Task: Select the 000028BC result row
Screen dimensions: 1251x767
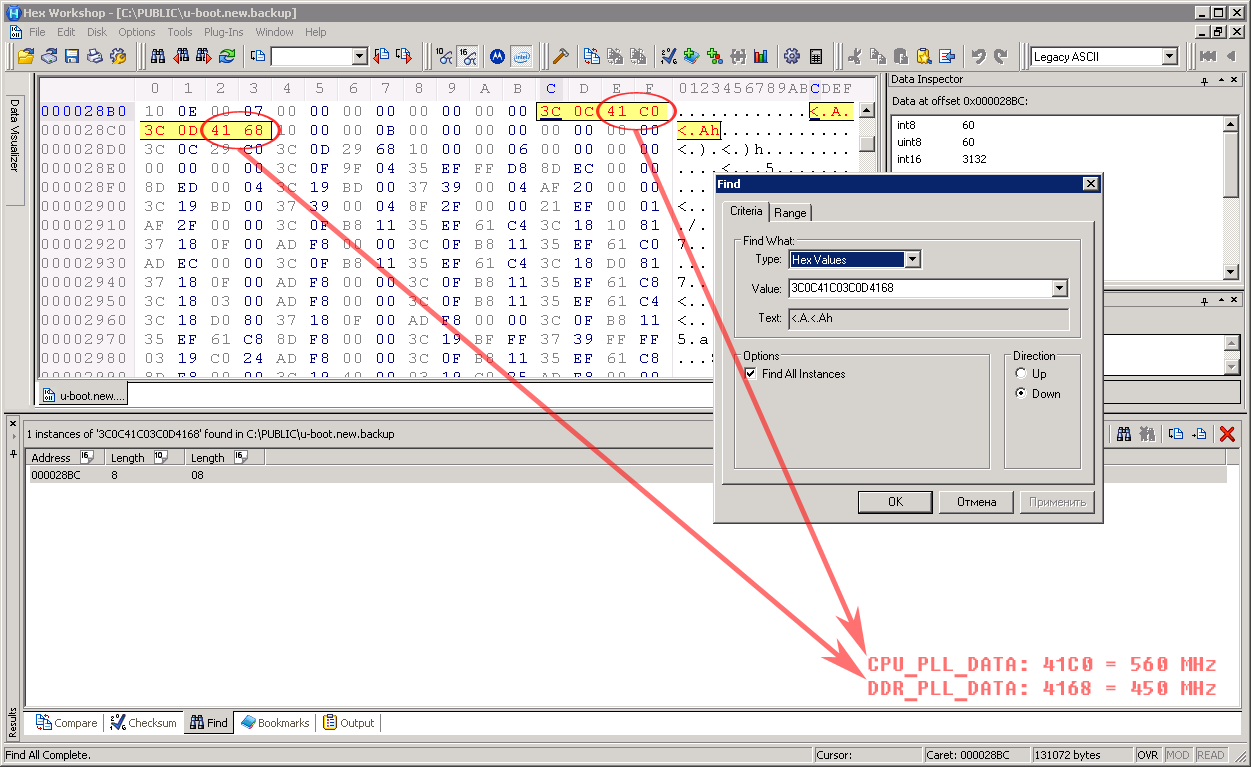Action: click(x=56, y=475)
